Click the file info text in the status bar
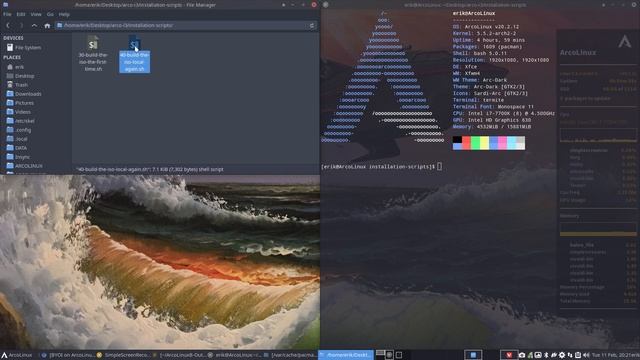 click(x=150, y=169)
